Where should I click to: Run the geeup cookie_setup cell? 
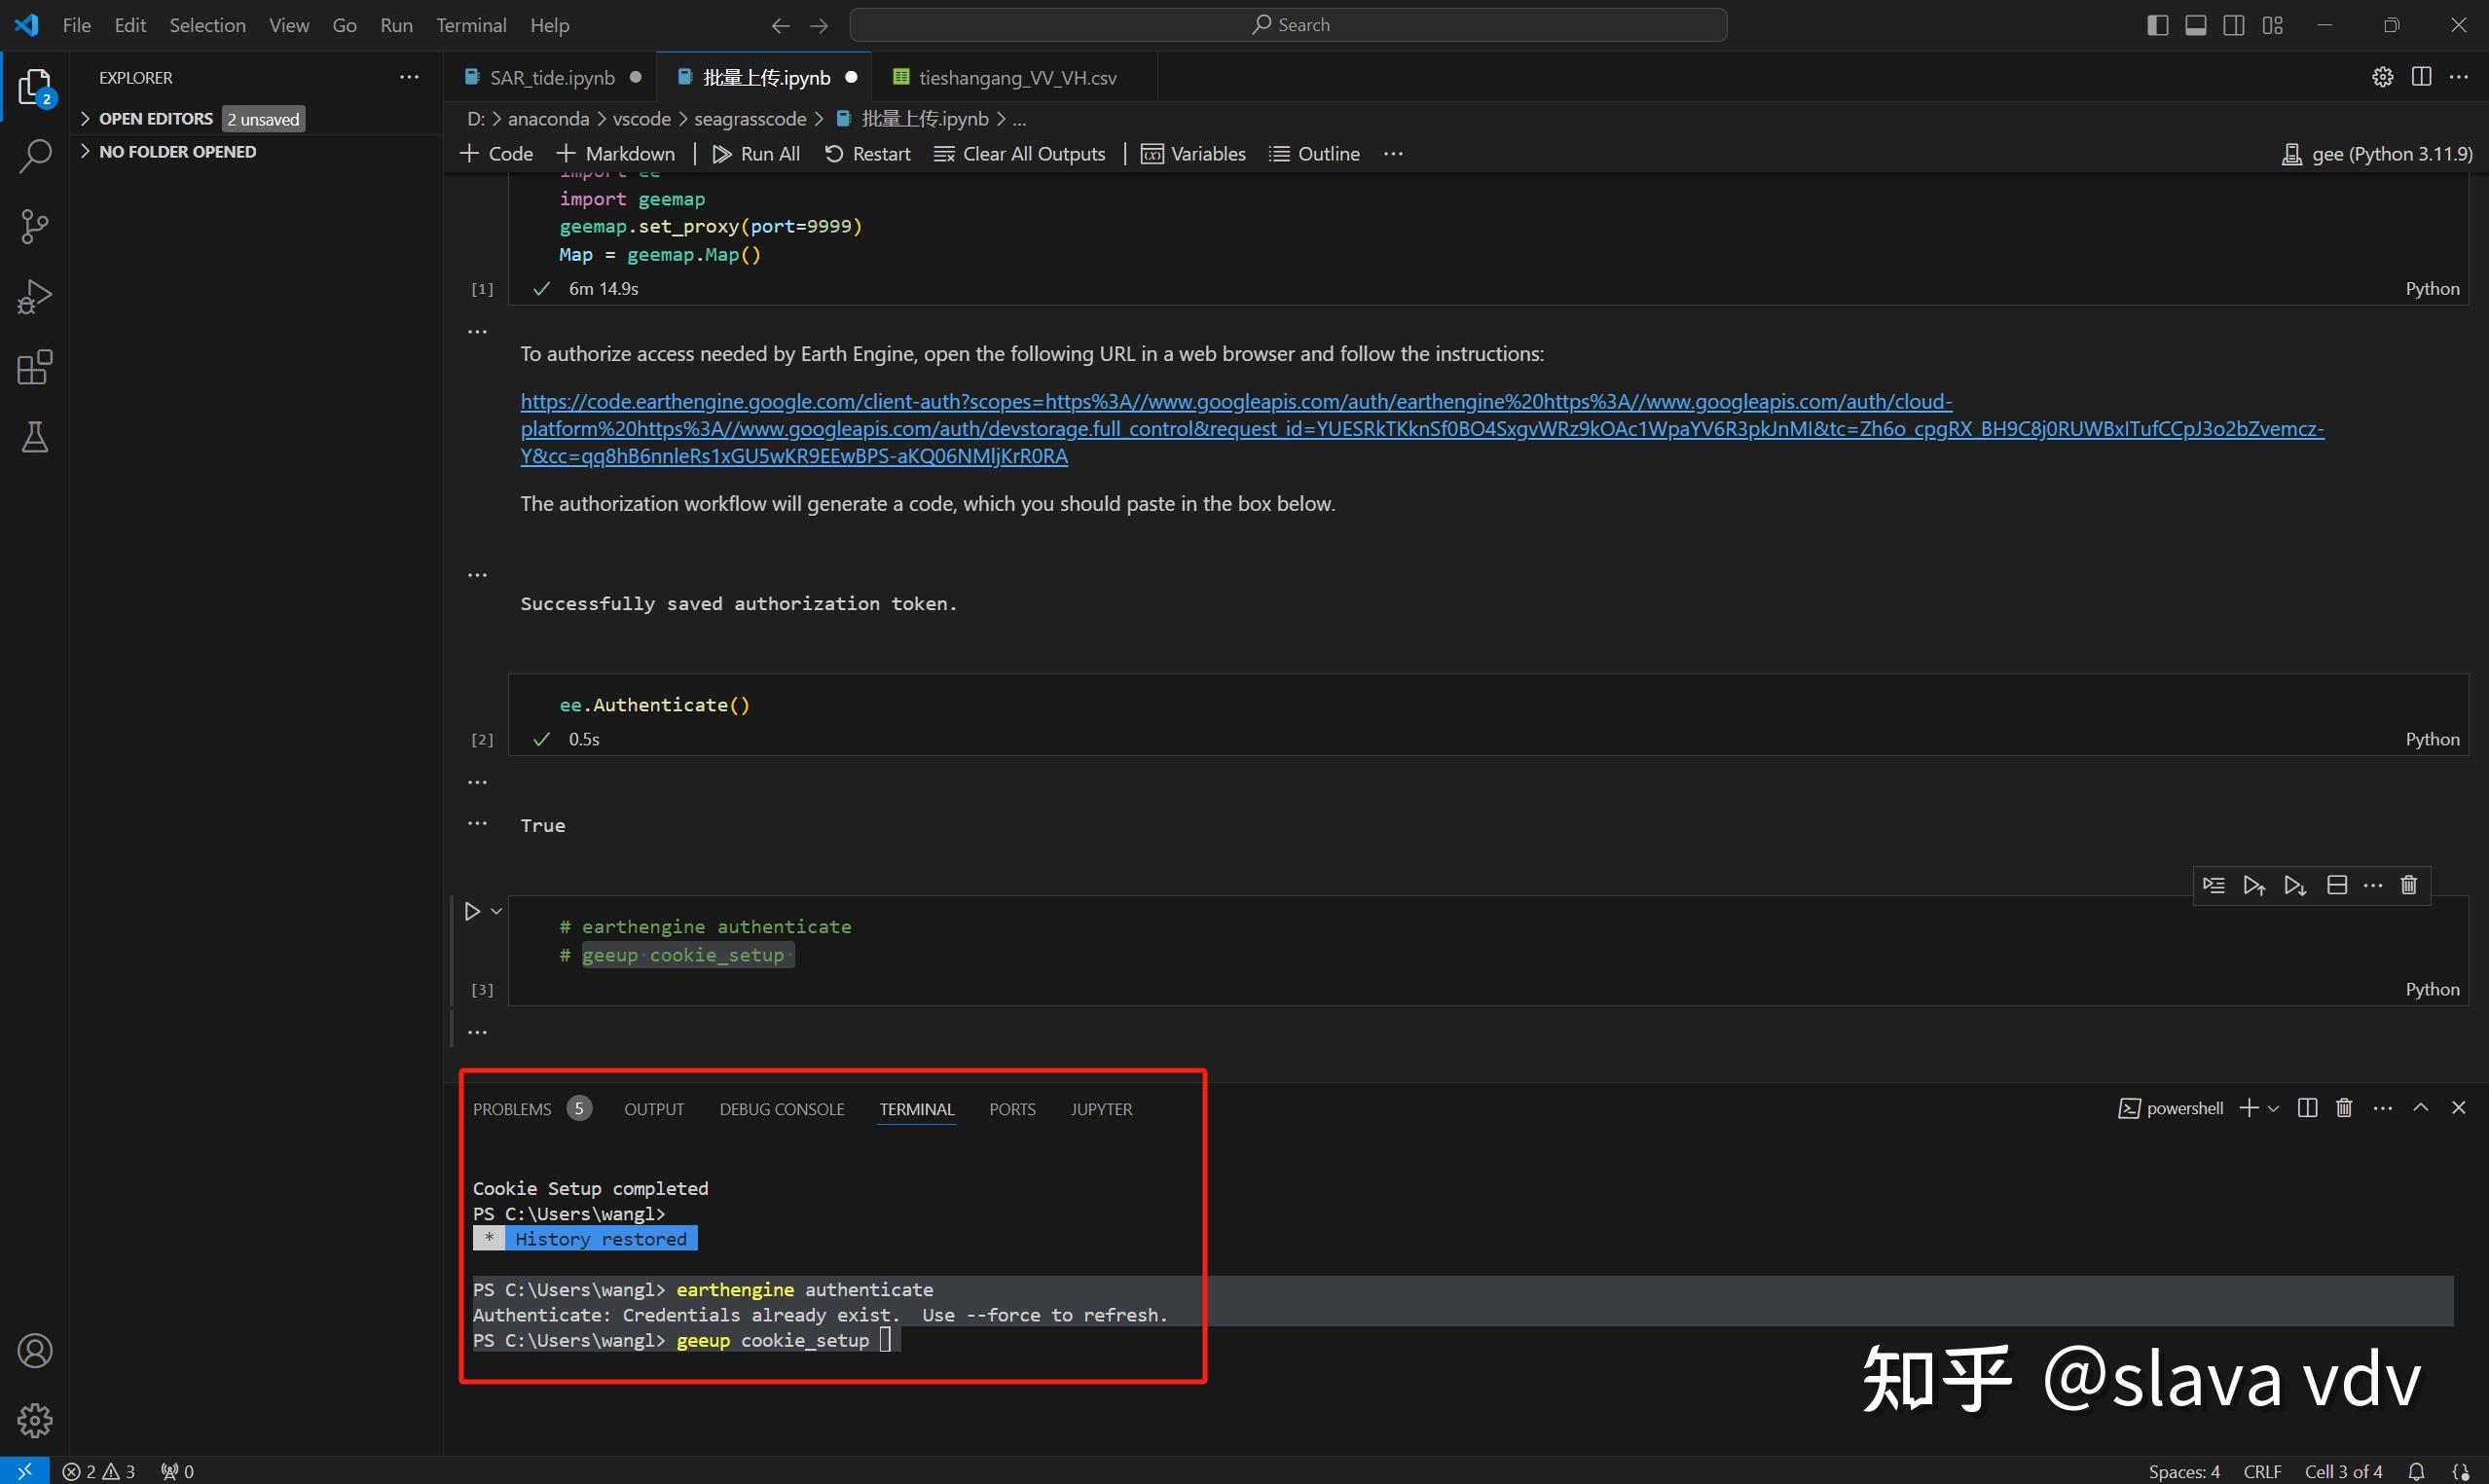[472, 911]
